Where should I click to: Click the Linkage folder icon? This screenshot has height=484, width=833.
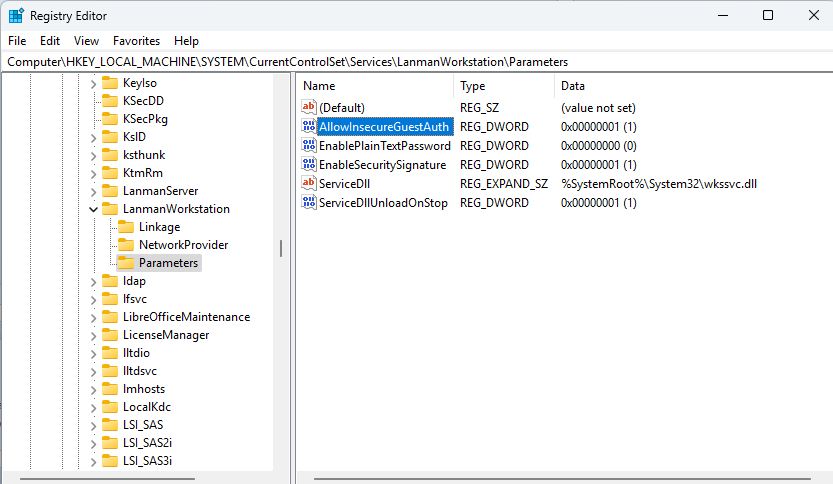[x=125, y=227]
